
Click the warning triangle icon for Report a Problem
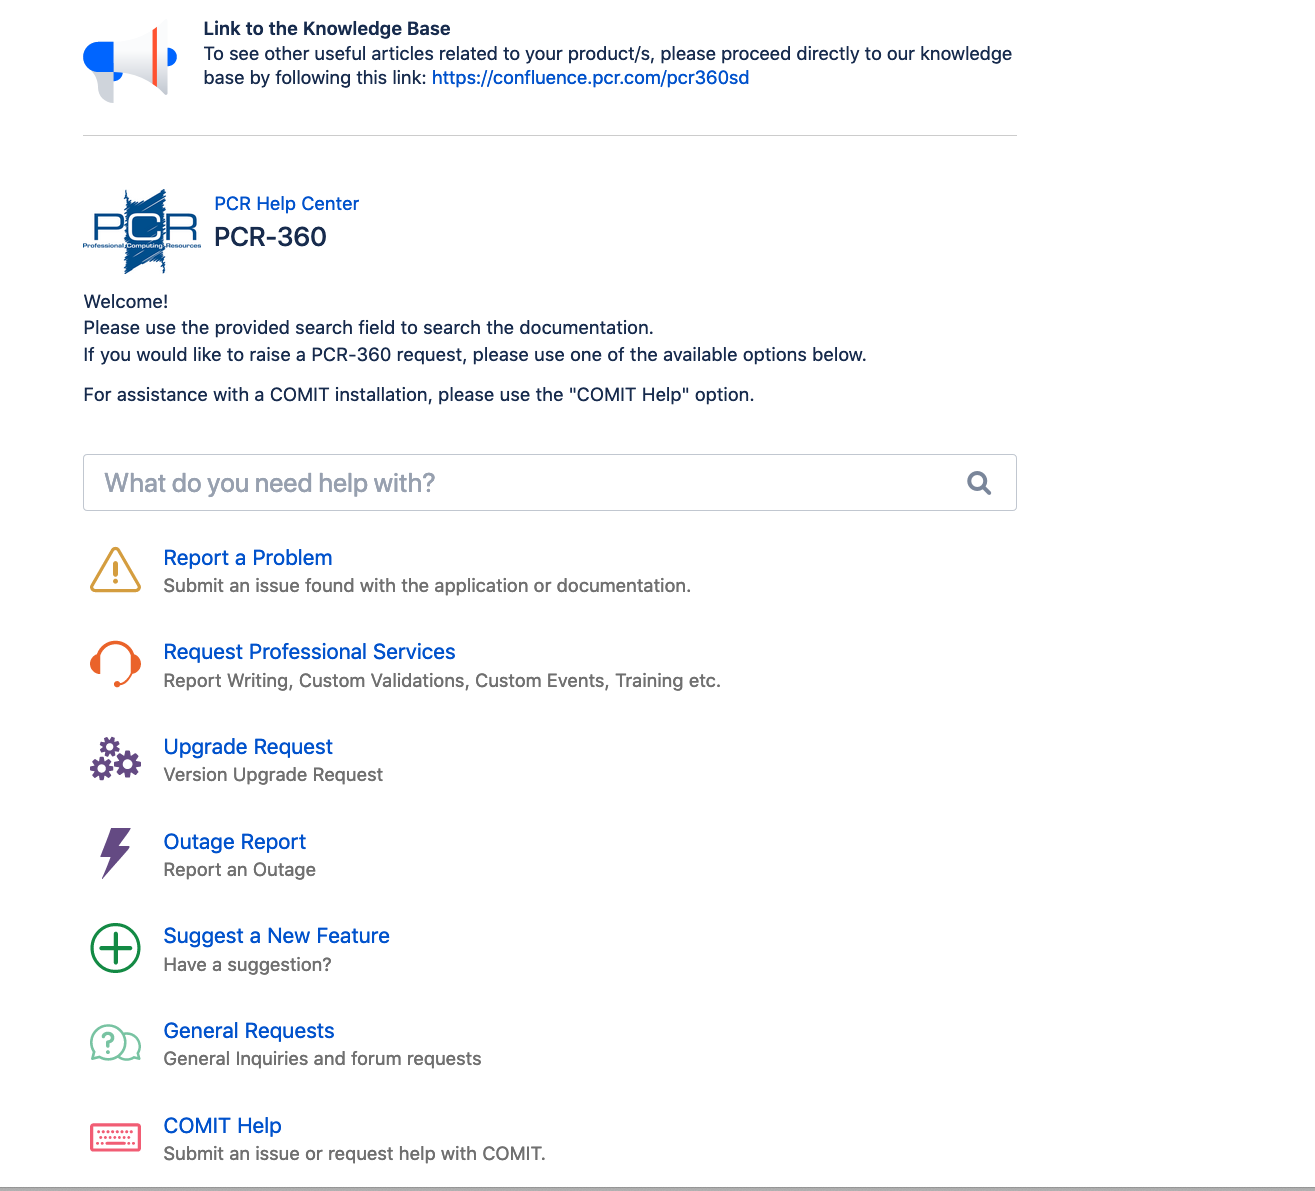[115, 570]
